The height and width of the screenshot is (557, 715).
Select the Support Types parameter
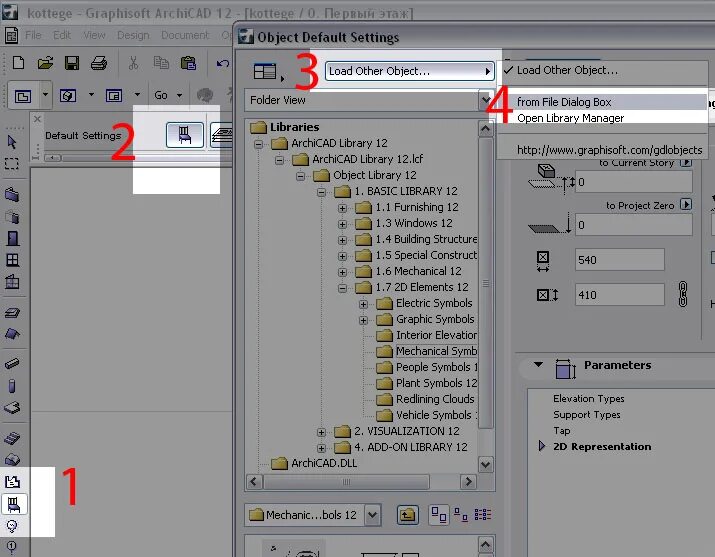(586, 414)
